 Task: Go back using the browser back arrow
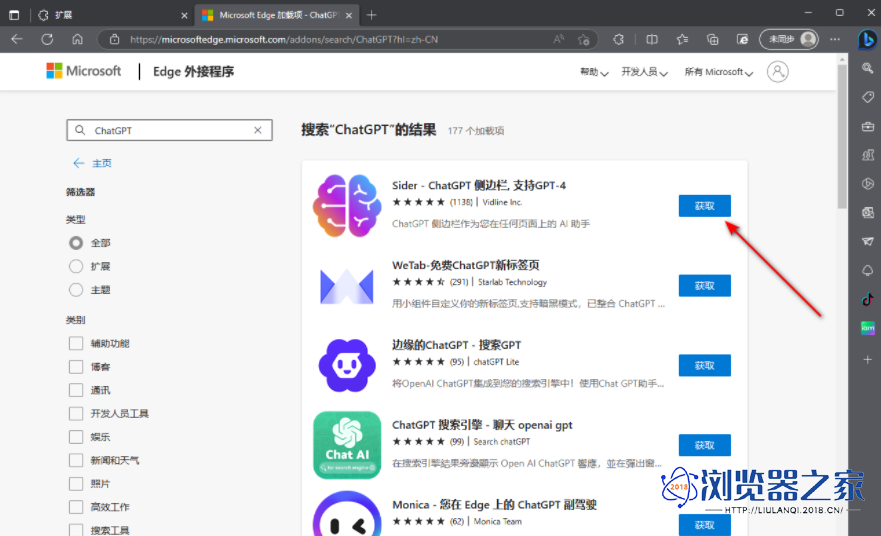(x=17, y=39)
